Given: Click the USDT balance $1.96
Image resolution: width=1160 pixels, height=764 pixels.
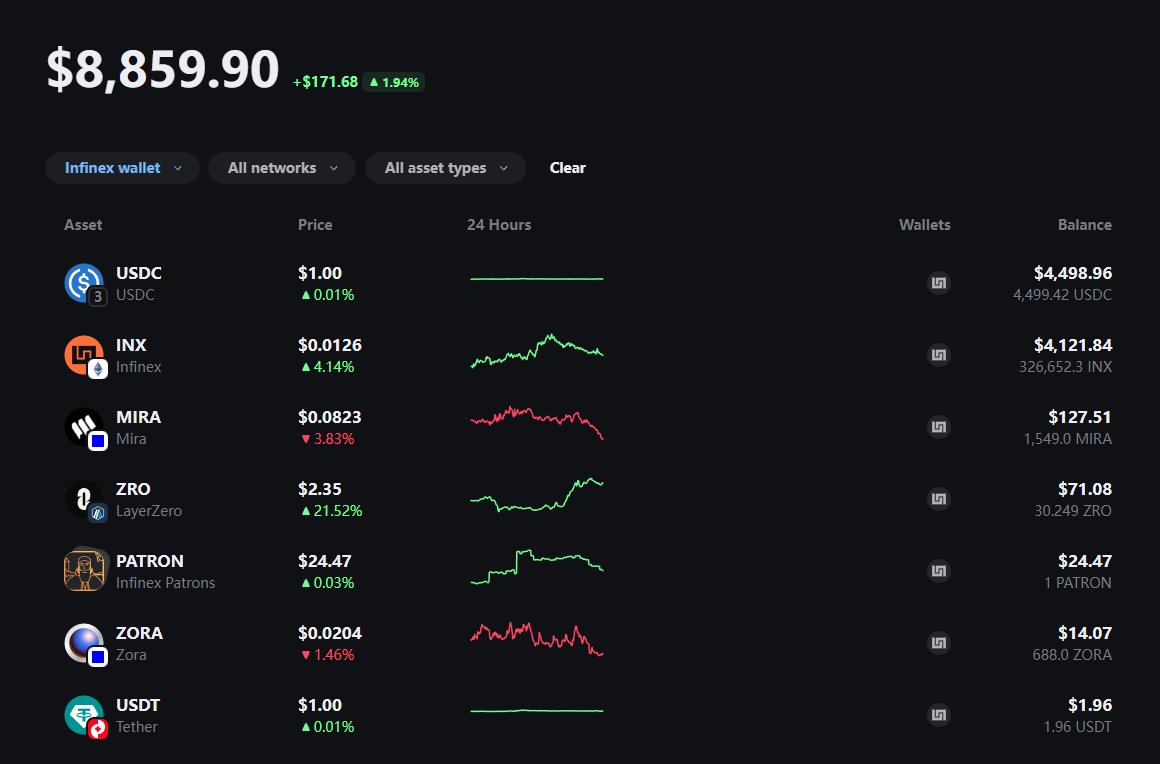Looking at the screenshot, I should click(1090, 705).
